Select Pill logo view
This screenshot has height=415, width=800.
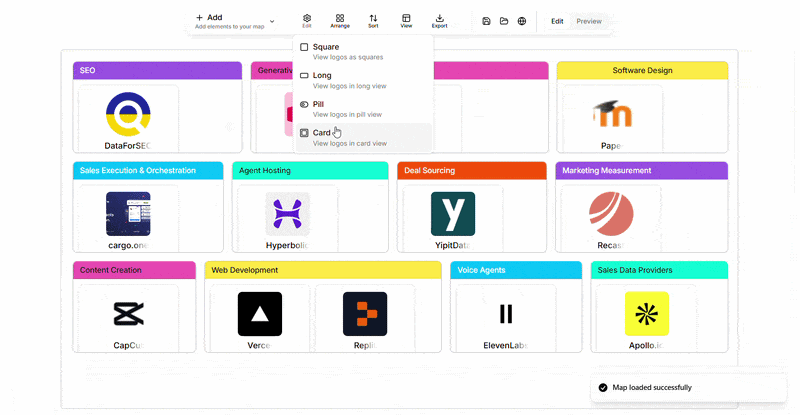363,109
